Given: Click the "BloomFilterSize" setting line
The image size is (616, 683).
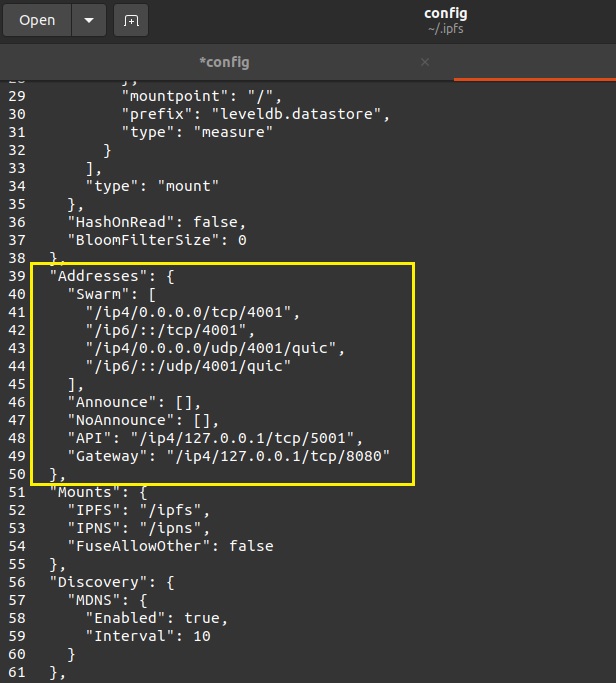Looking at the screenshot, I should click(155, 240).
